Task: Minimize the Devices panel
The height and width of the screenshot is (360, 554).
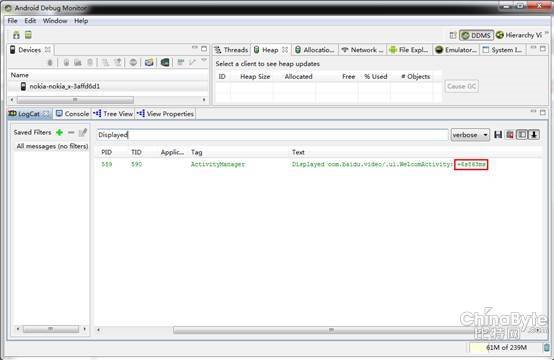Action: click(x=195, y=47)
